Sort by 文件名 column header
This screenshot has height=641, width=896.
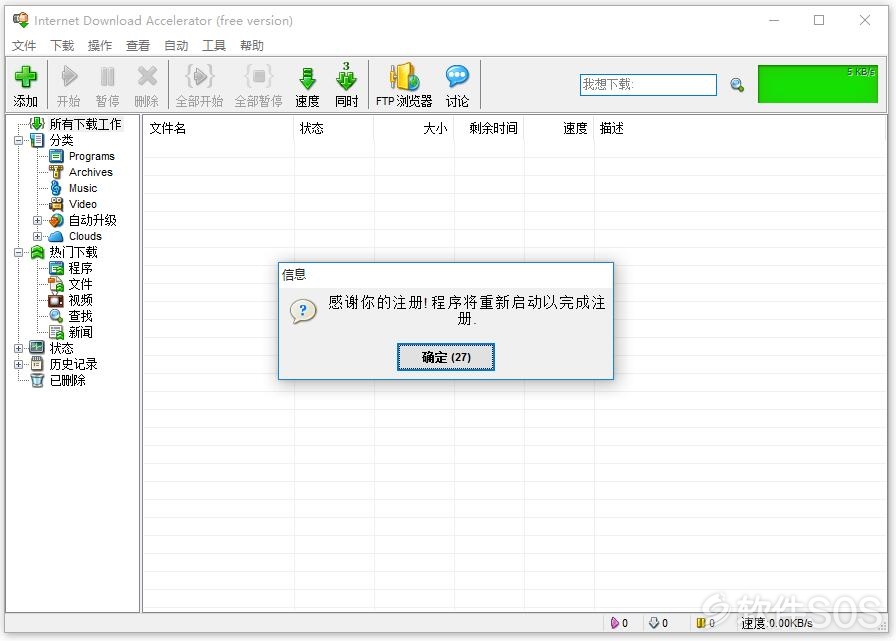coord(219,128)
